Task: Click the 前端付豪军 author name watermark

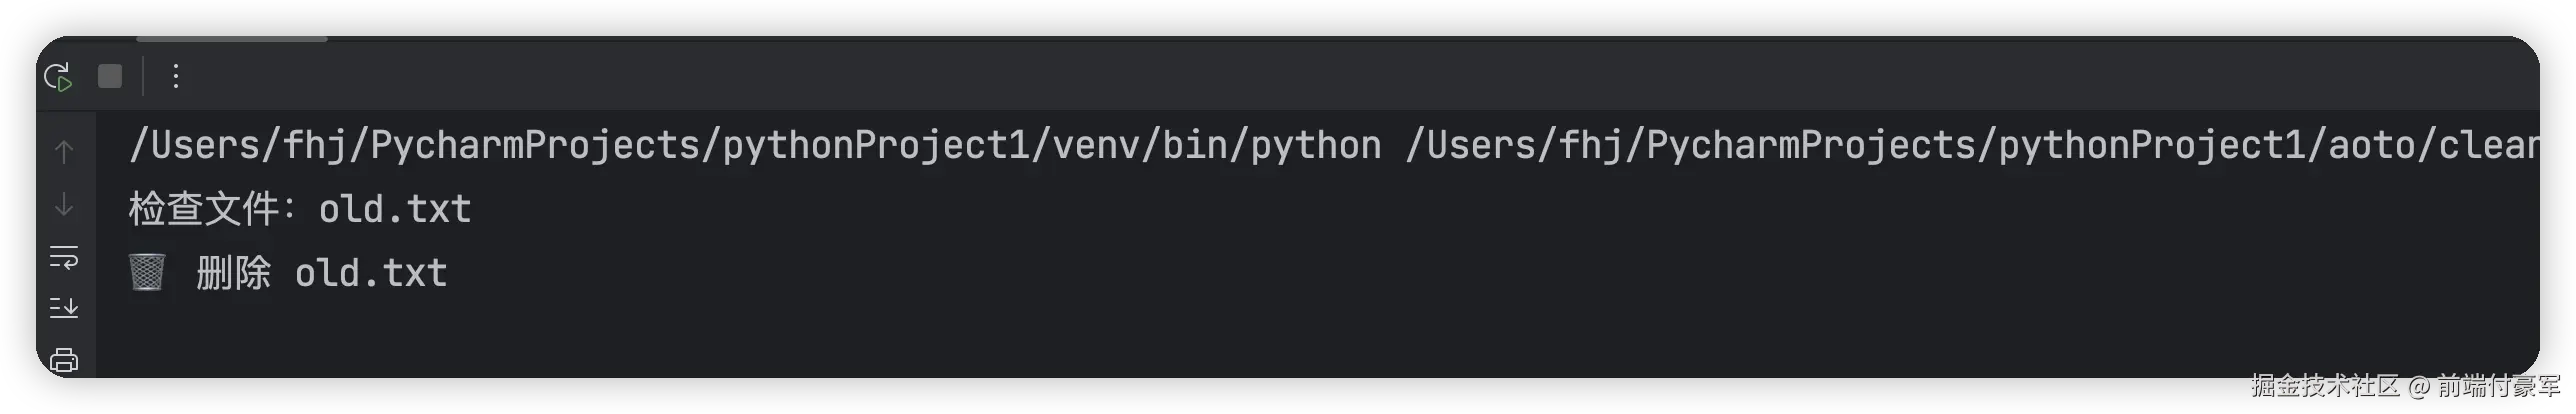Action: click(x=2496, y=385)
